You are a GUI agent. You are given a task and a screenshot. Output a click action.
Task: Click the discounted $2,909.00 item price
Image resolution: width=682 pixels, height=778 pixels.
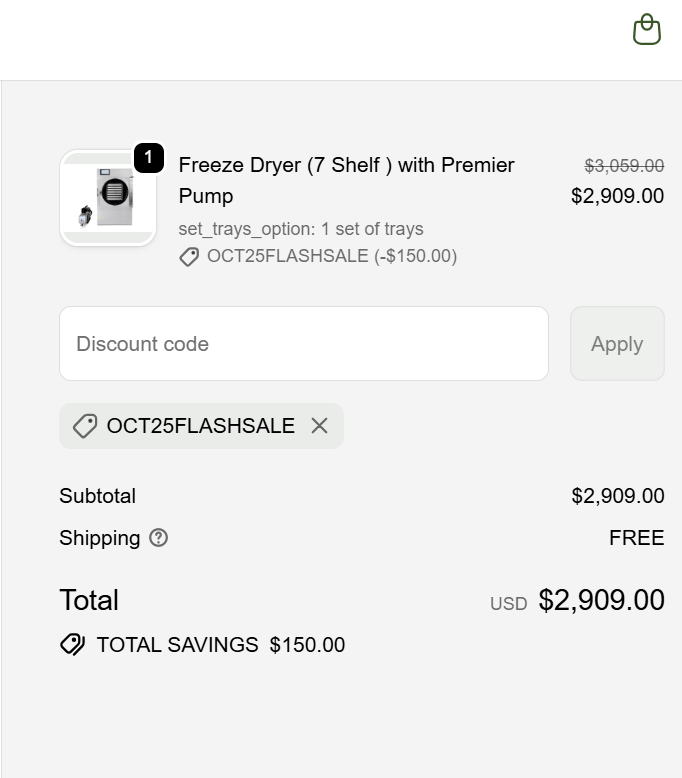coord(617,196)
